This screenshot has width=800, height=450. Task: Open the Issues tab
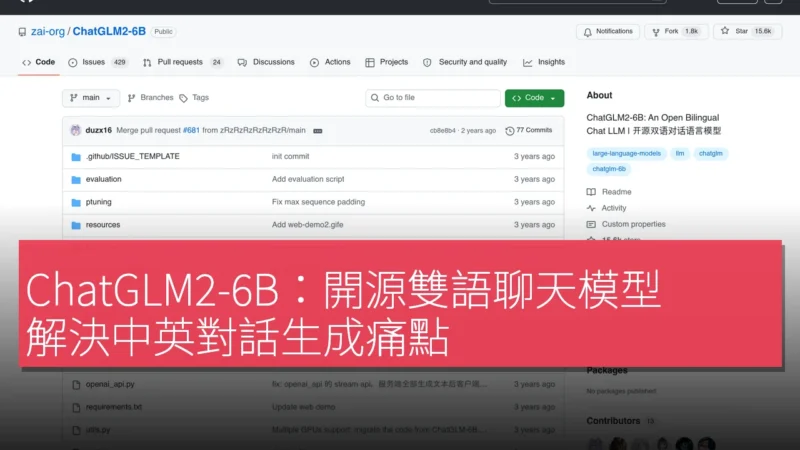tap(97, 62)
